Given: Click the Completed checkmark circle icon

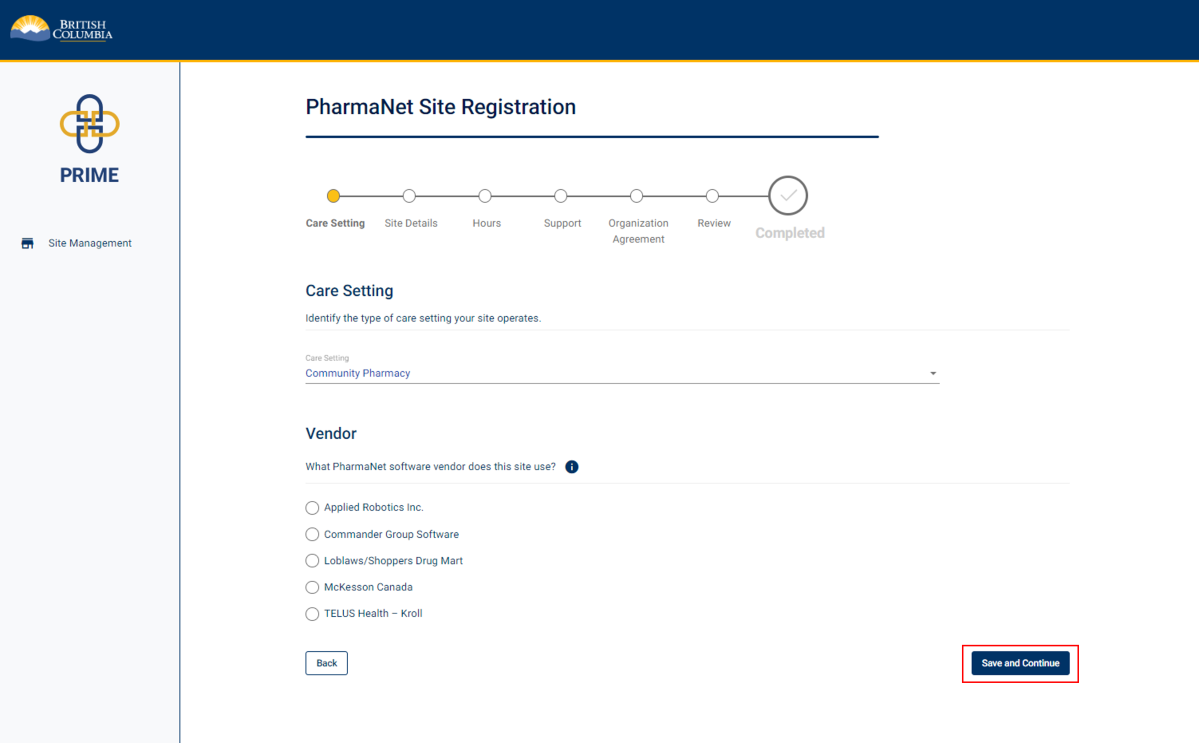Looking at the screenshot, I should tap(788, 196).
